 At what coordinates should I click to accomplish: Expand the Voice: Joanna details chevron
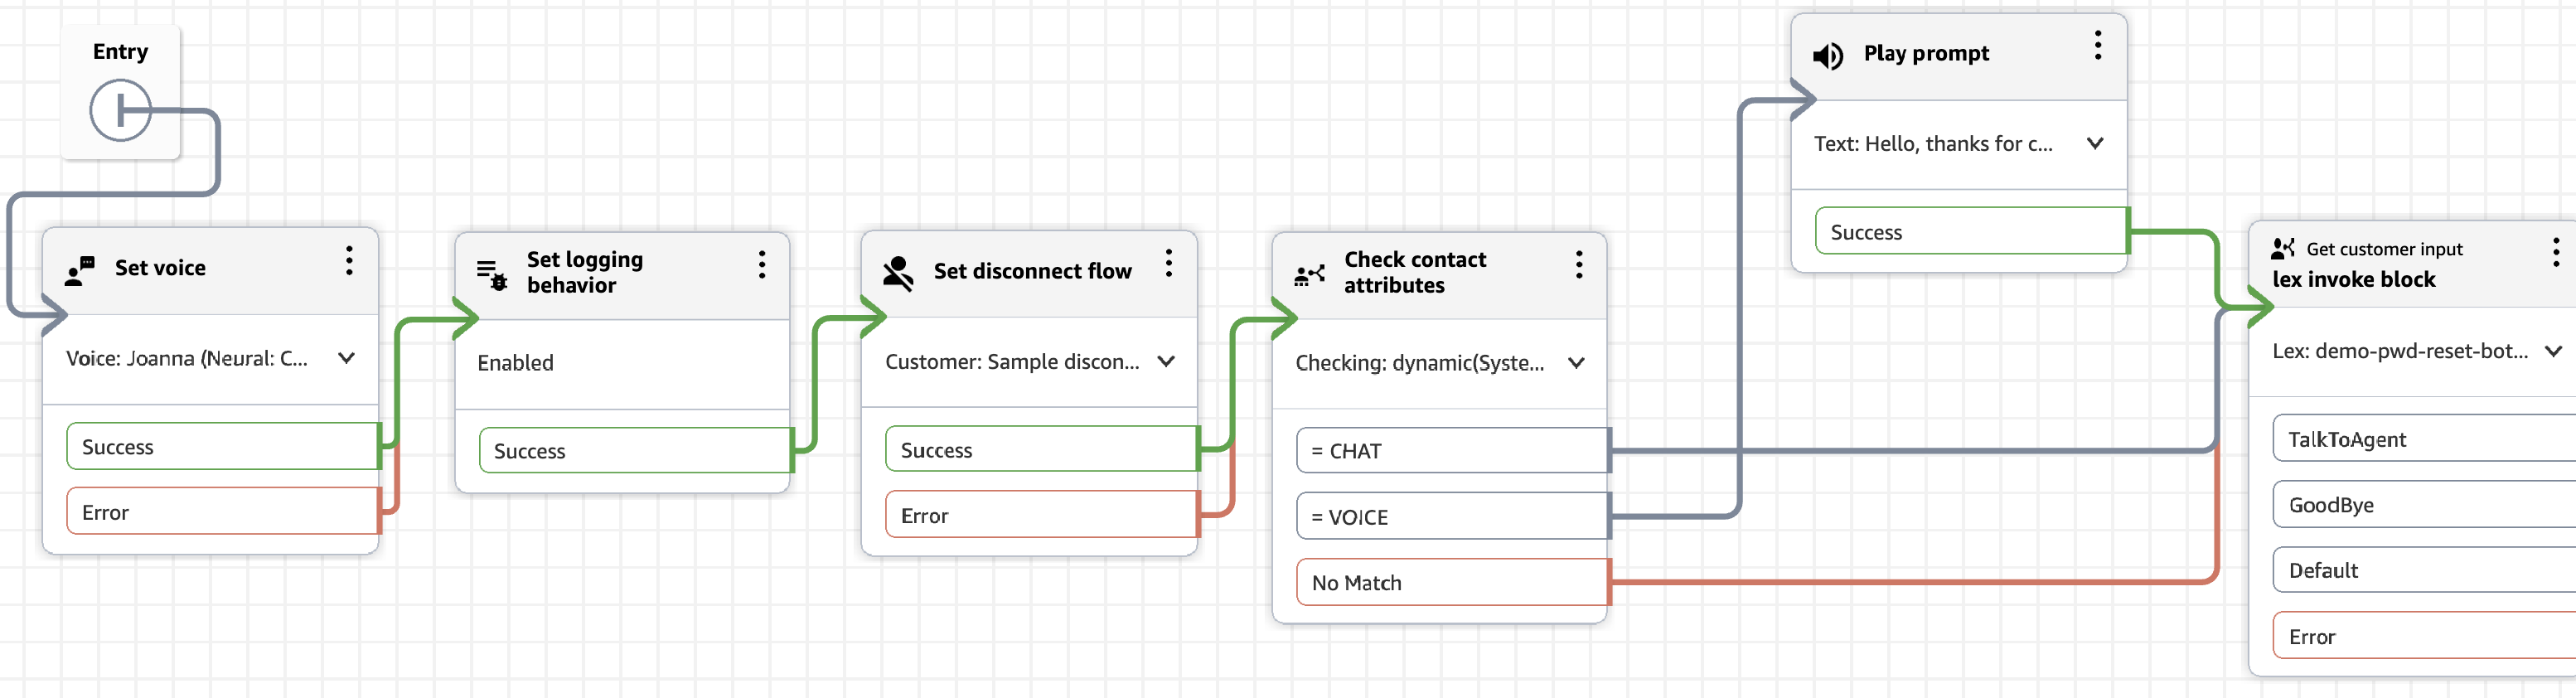[346, 358]
